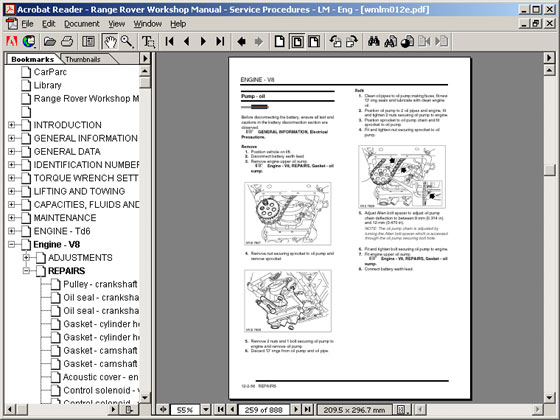The image size is (560, 420).
Task: Go to the next page in status bar
Action: point(296,409)
